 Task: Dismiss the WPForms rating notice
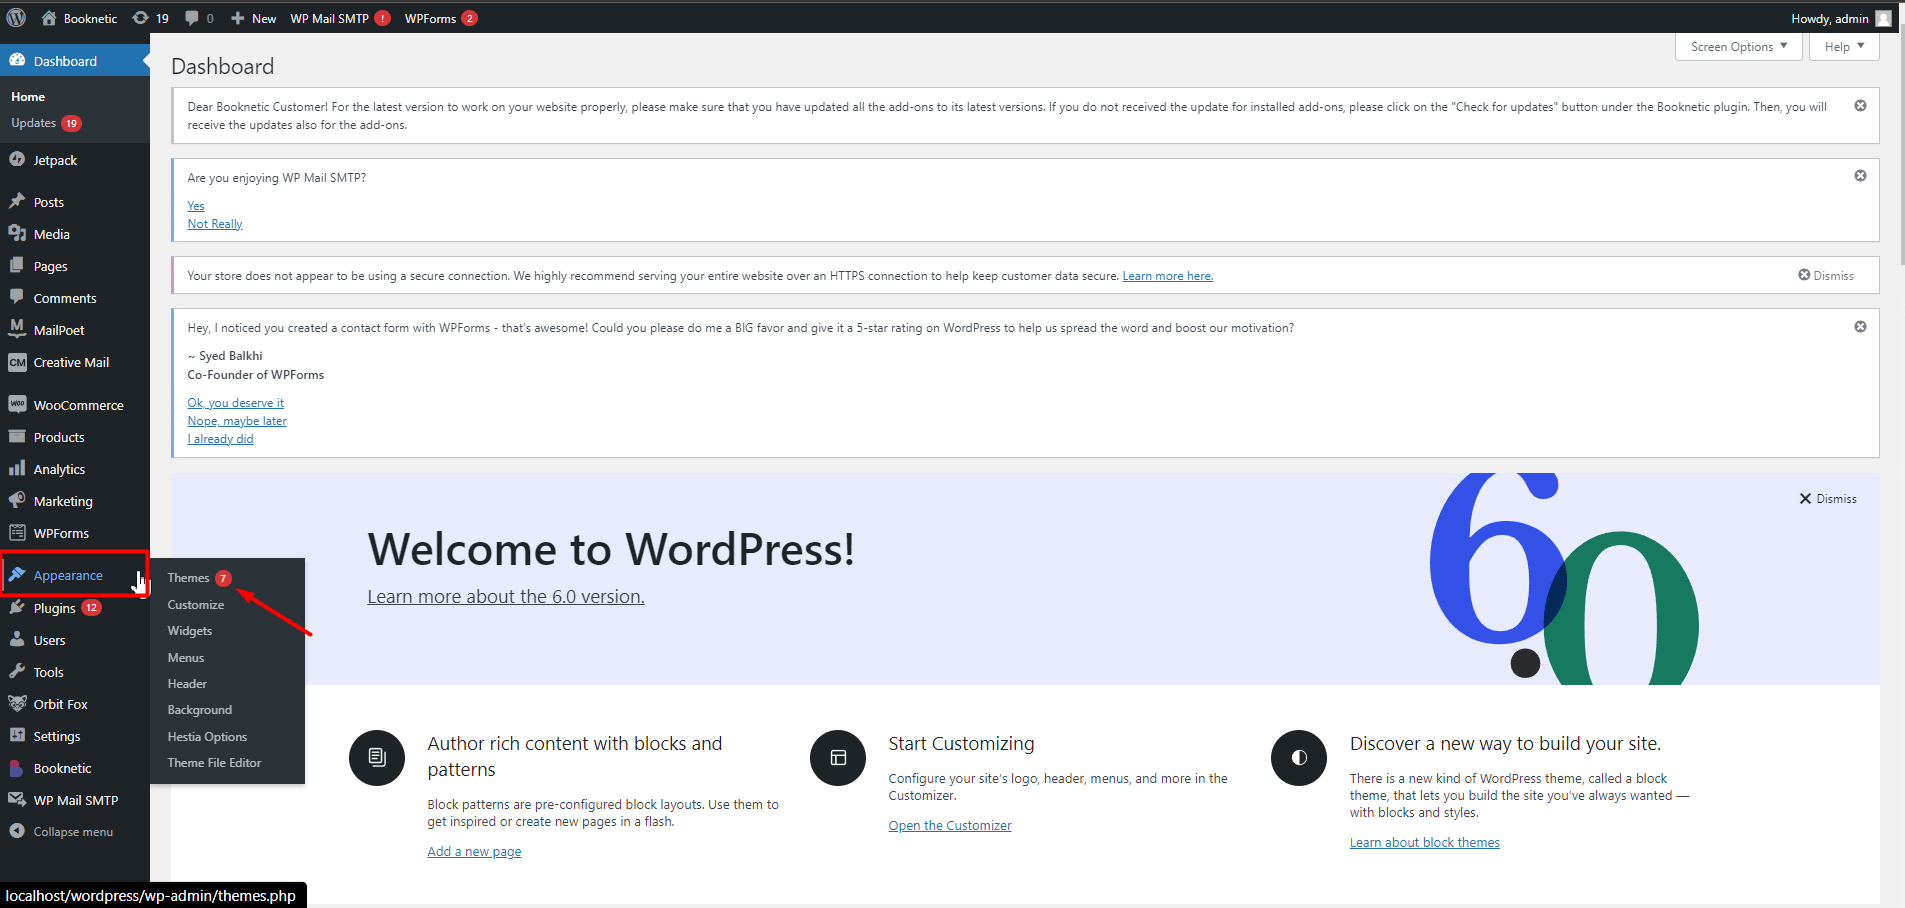click(x=1860, y=327)
